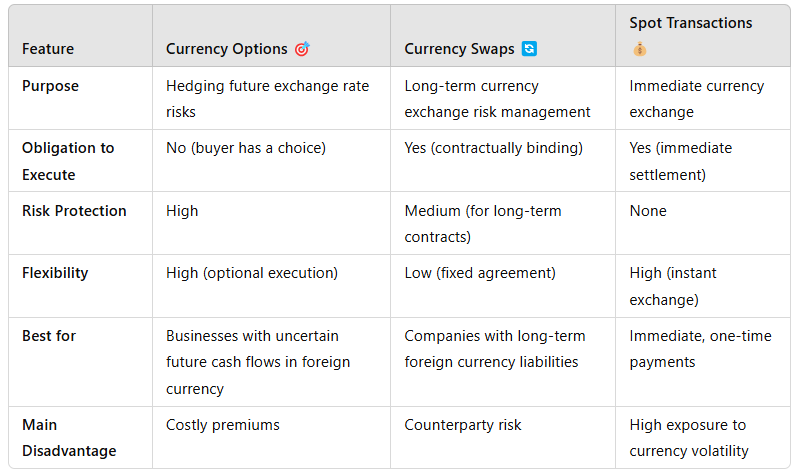This screenshot has width=800, height=471.
Task: Select the Feature column header
Action: [48, 49]
